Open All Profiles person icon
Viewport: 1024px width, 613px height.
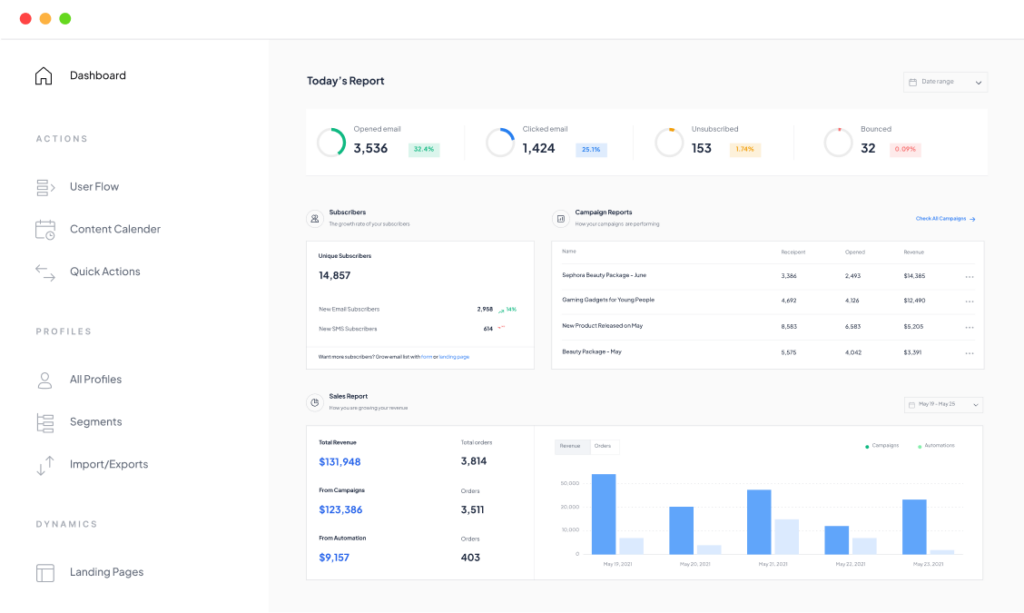pos(44,380)
